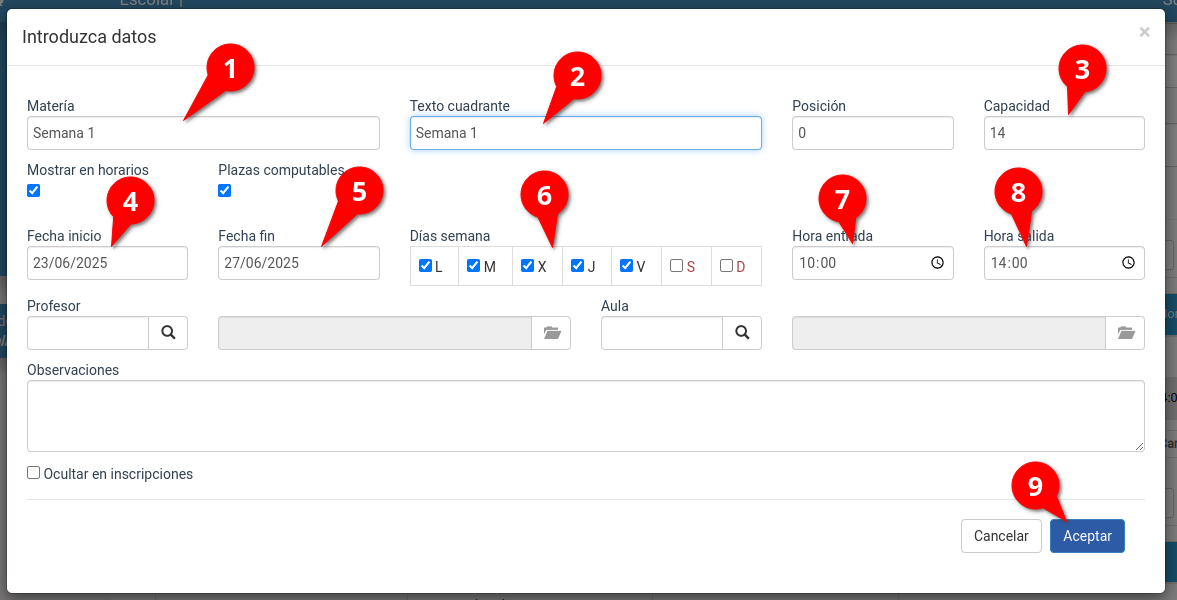This screenshot has height=600, width=1177.
Task: Check the Sunday (D) day checkbox
Action: 727,266
